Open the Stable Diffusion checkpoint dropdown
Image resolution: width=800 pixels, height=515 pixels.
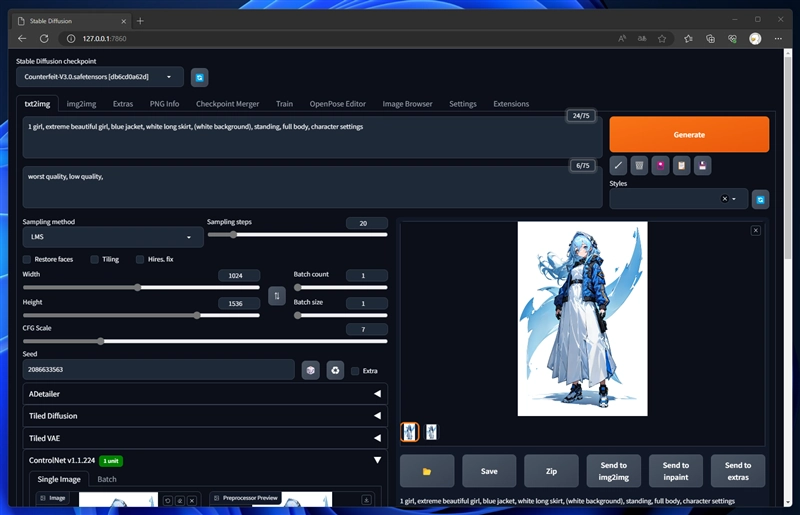99,77
